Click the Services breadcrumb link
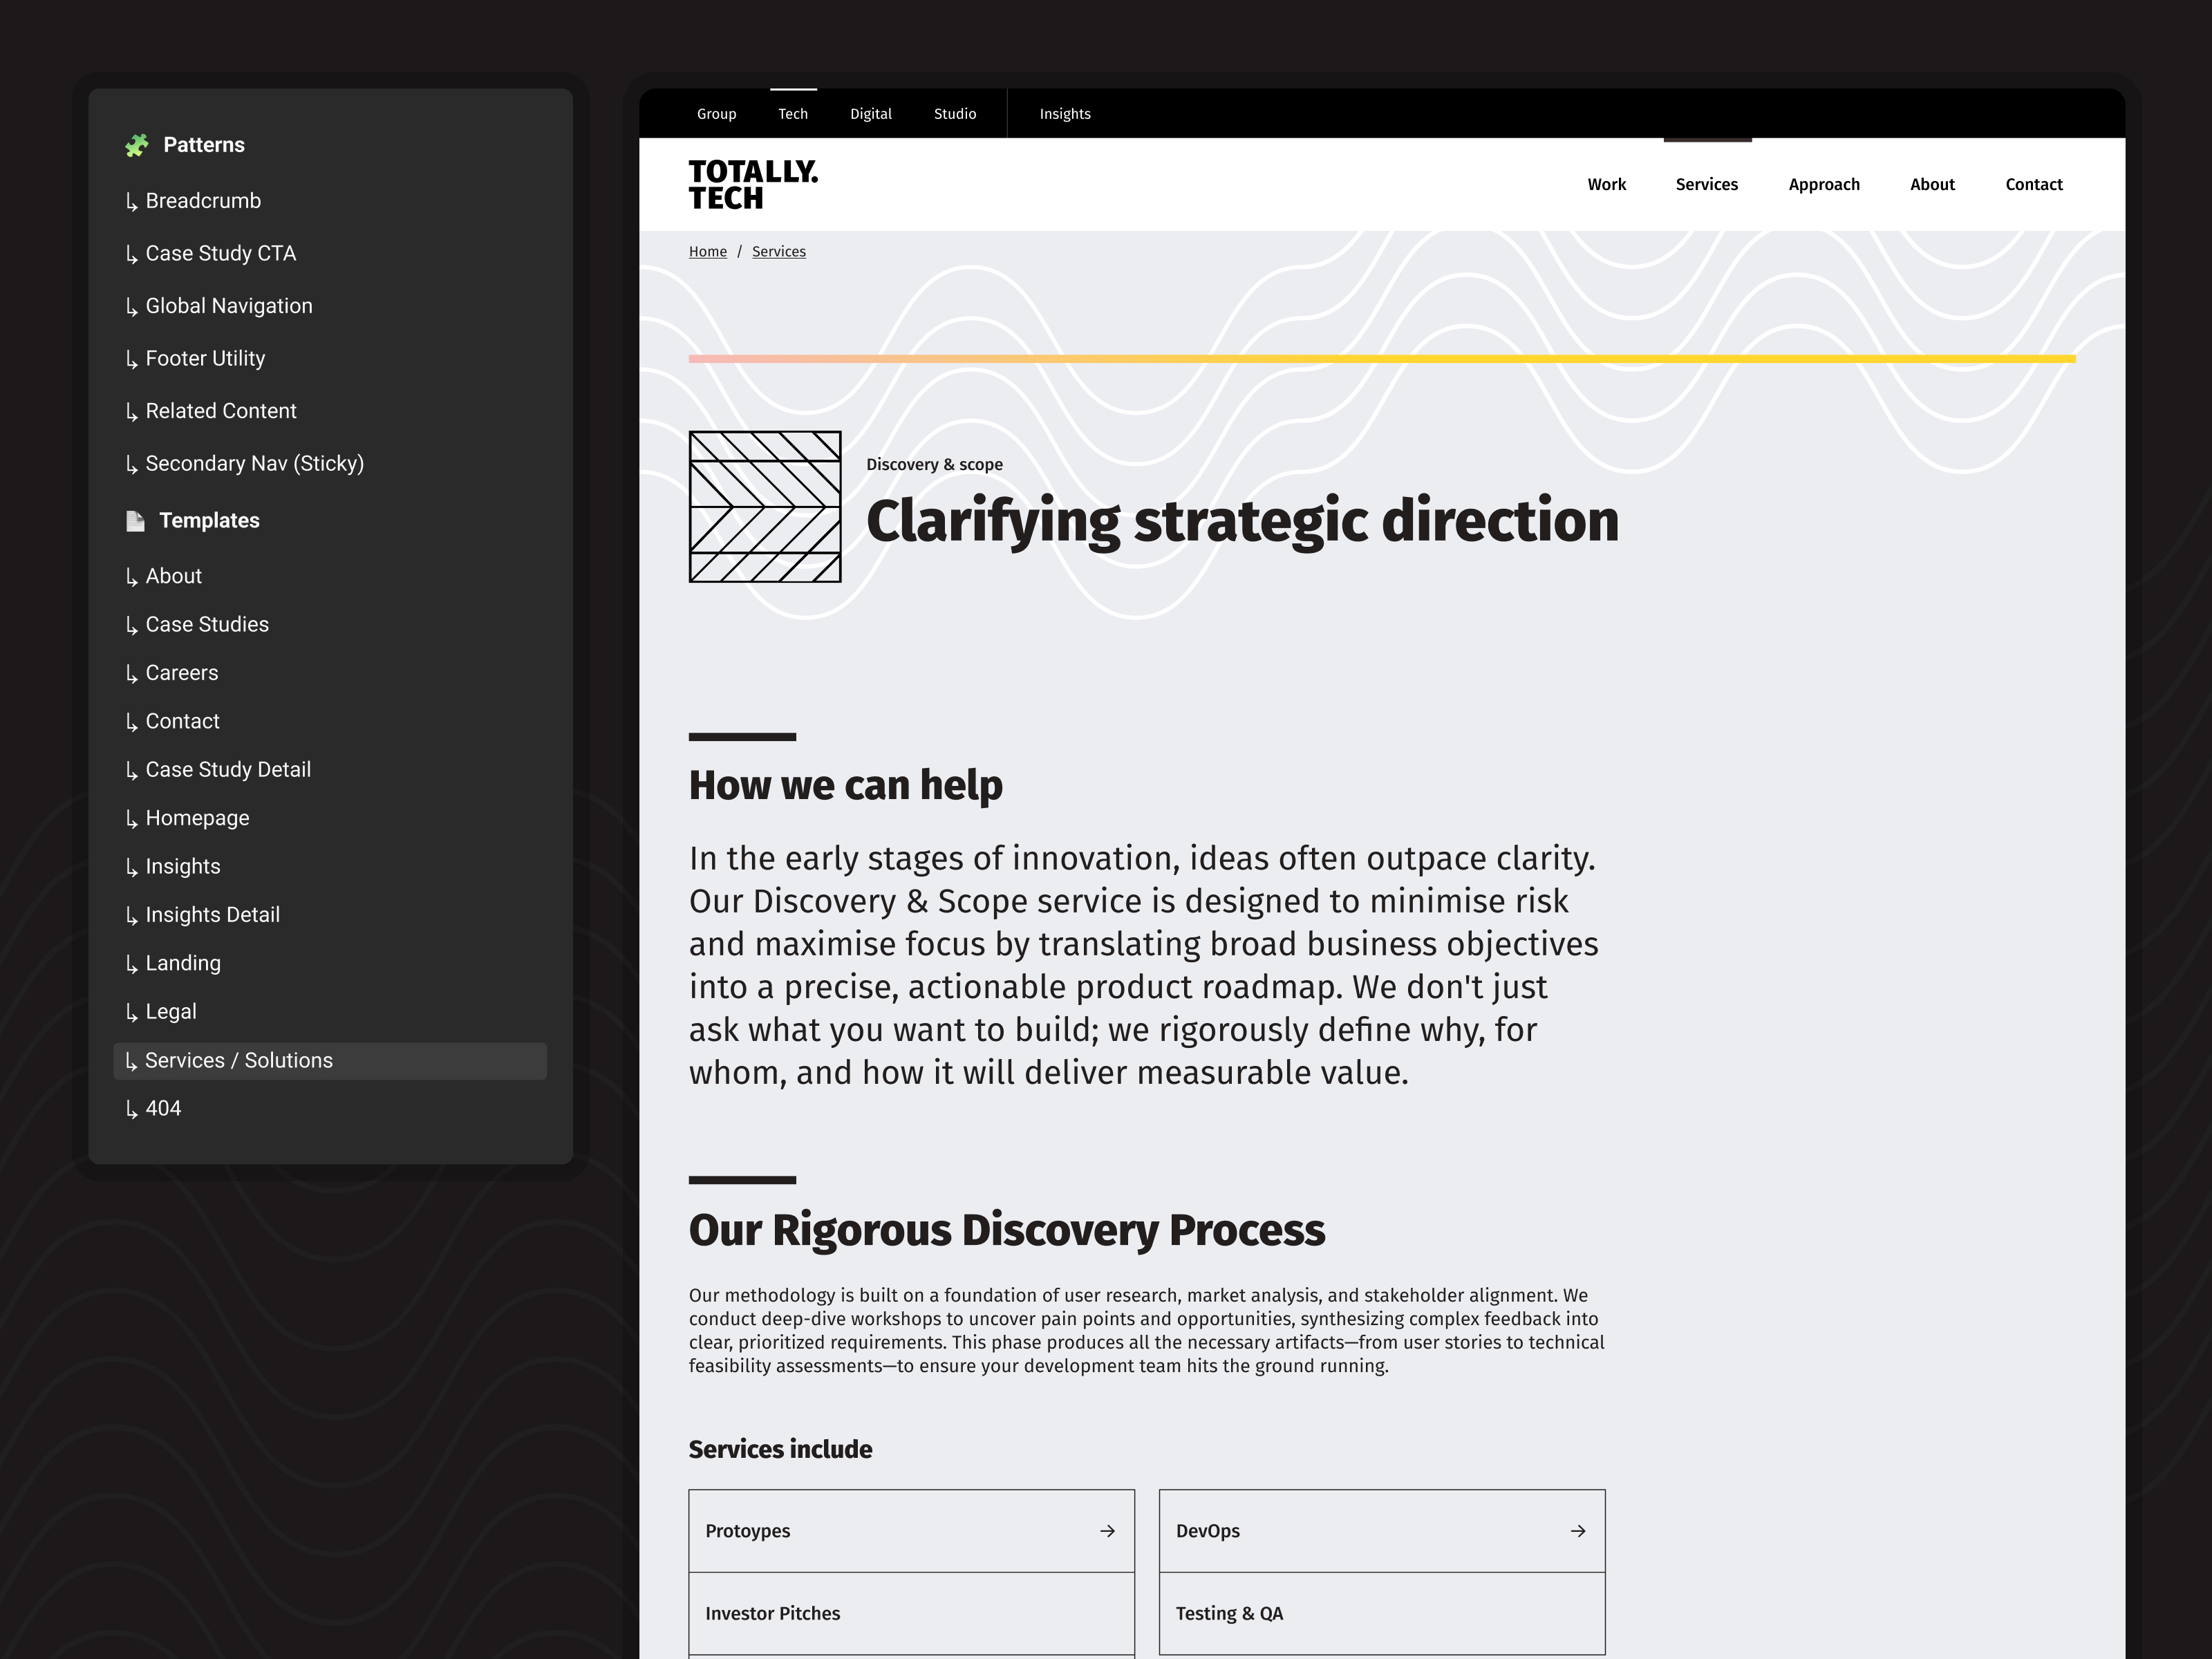This screenshot has width=2212, height=1659. pyautogui.click(x=778, y=252)
